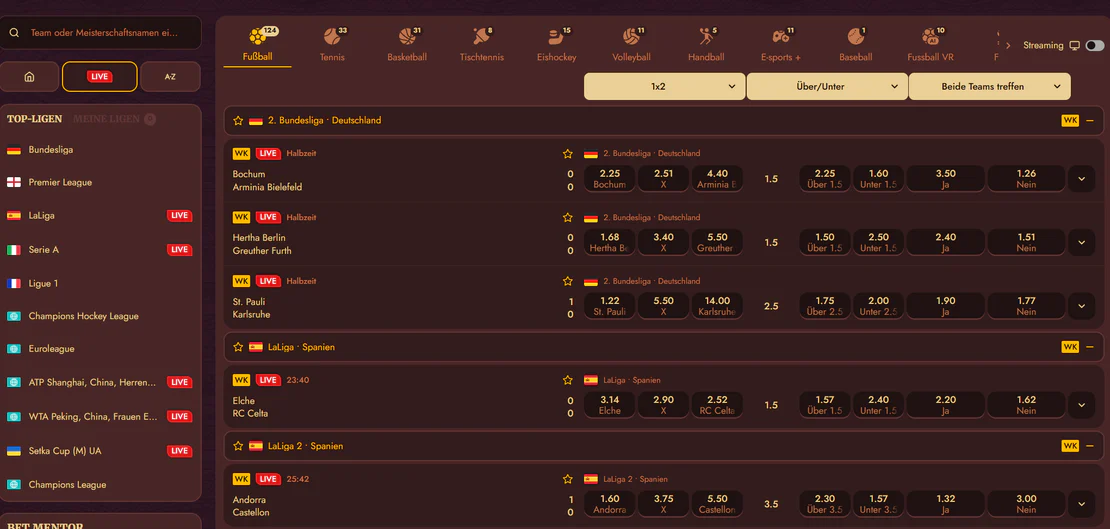This screenshot has width=1110, height=529.
Task: Select the E-sports + controller icon
Action: (780, 36)
